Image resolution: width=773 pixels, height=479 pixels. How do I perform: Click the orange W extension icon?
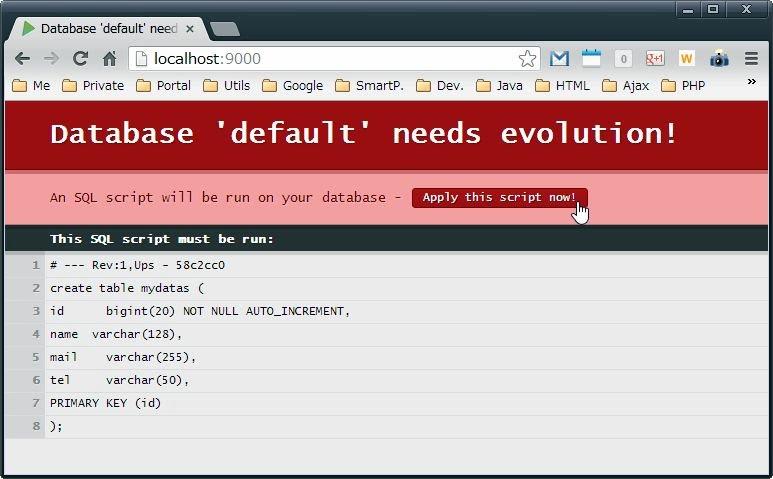tap(686, 59)
